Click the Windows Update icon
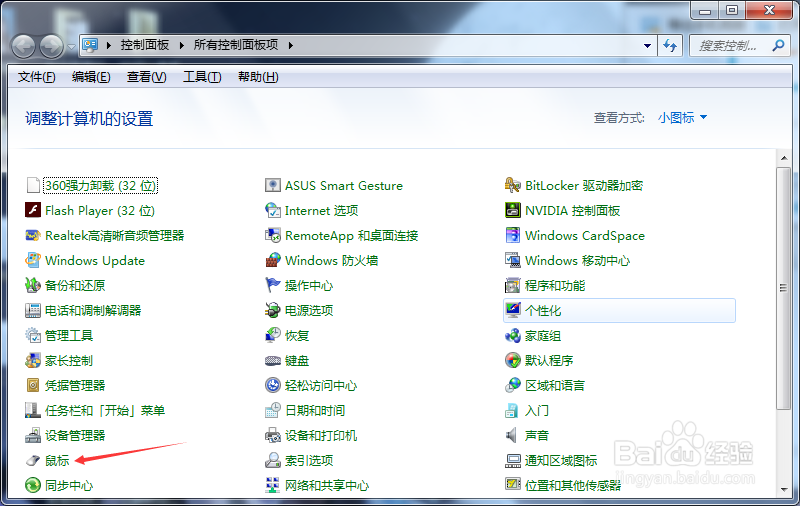This screenshot has width=800, height=506. pos(33,260)
